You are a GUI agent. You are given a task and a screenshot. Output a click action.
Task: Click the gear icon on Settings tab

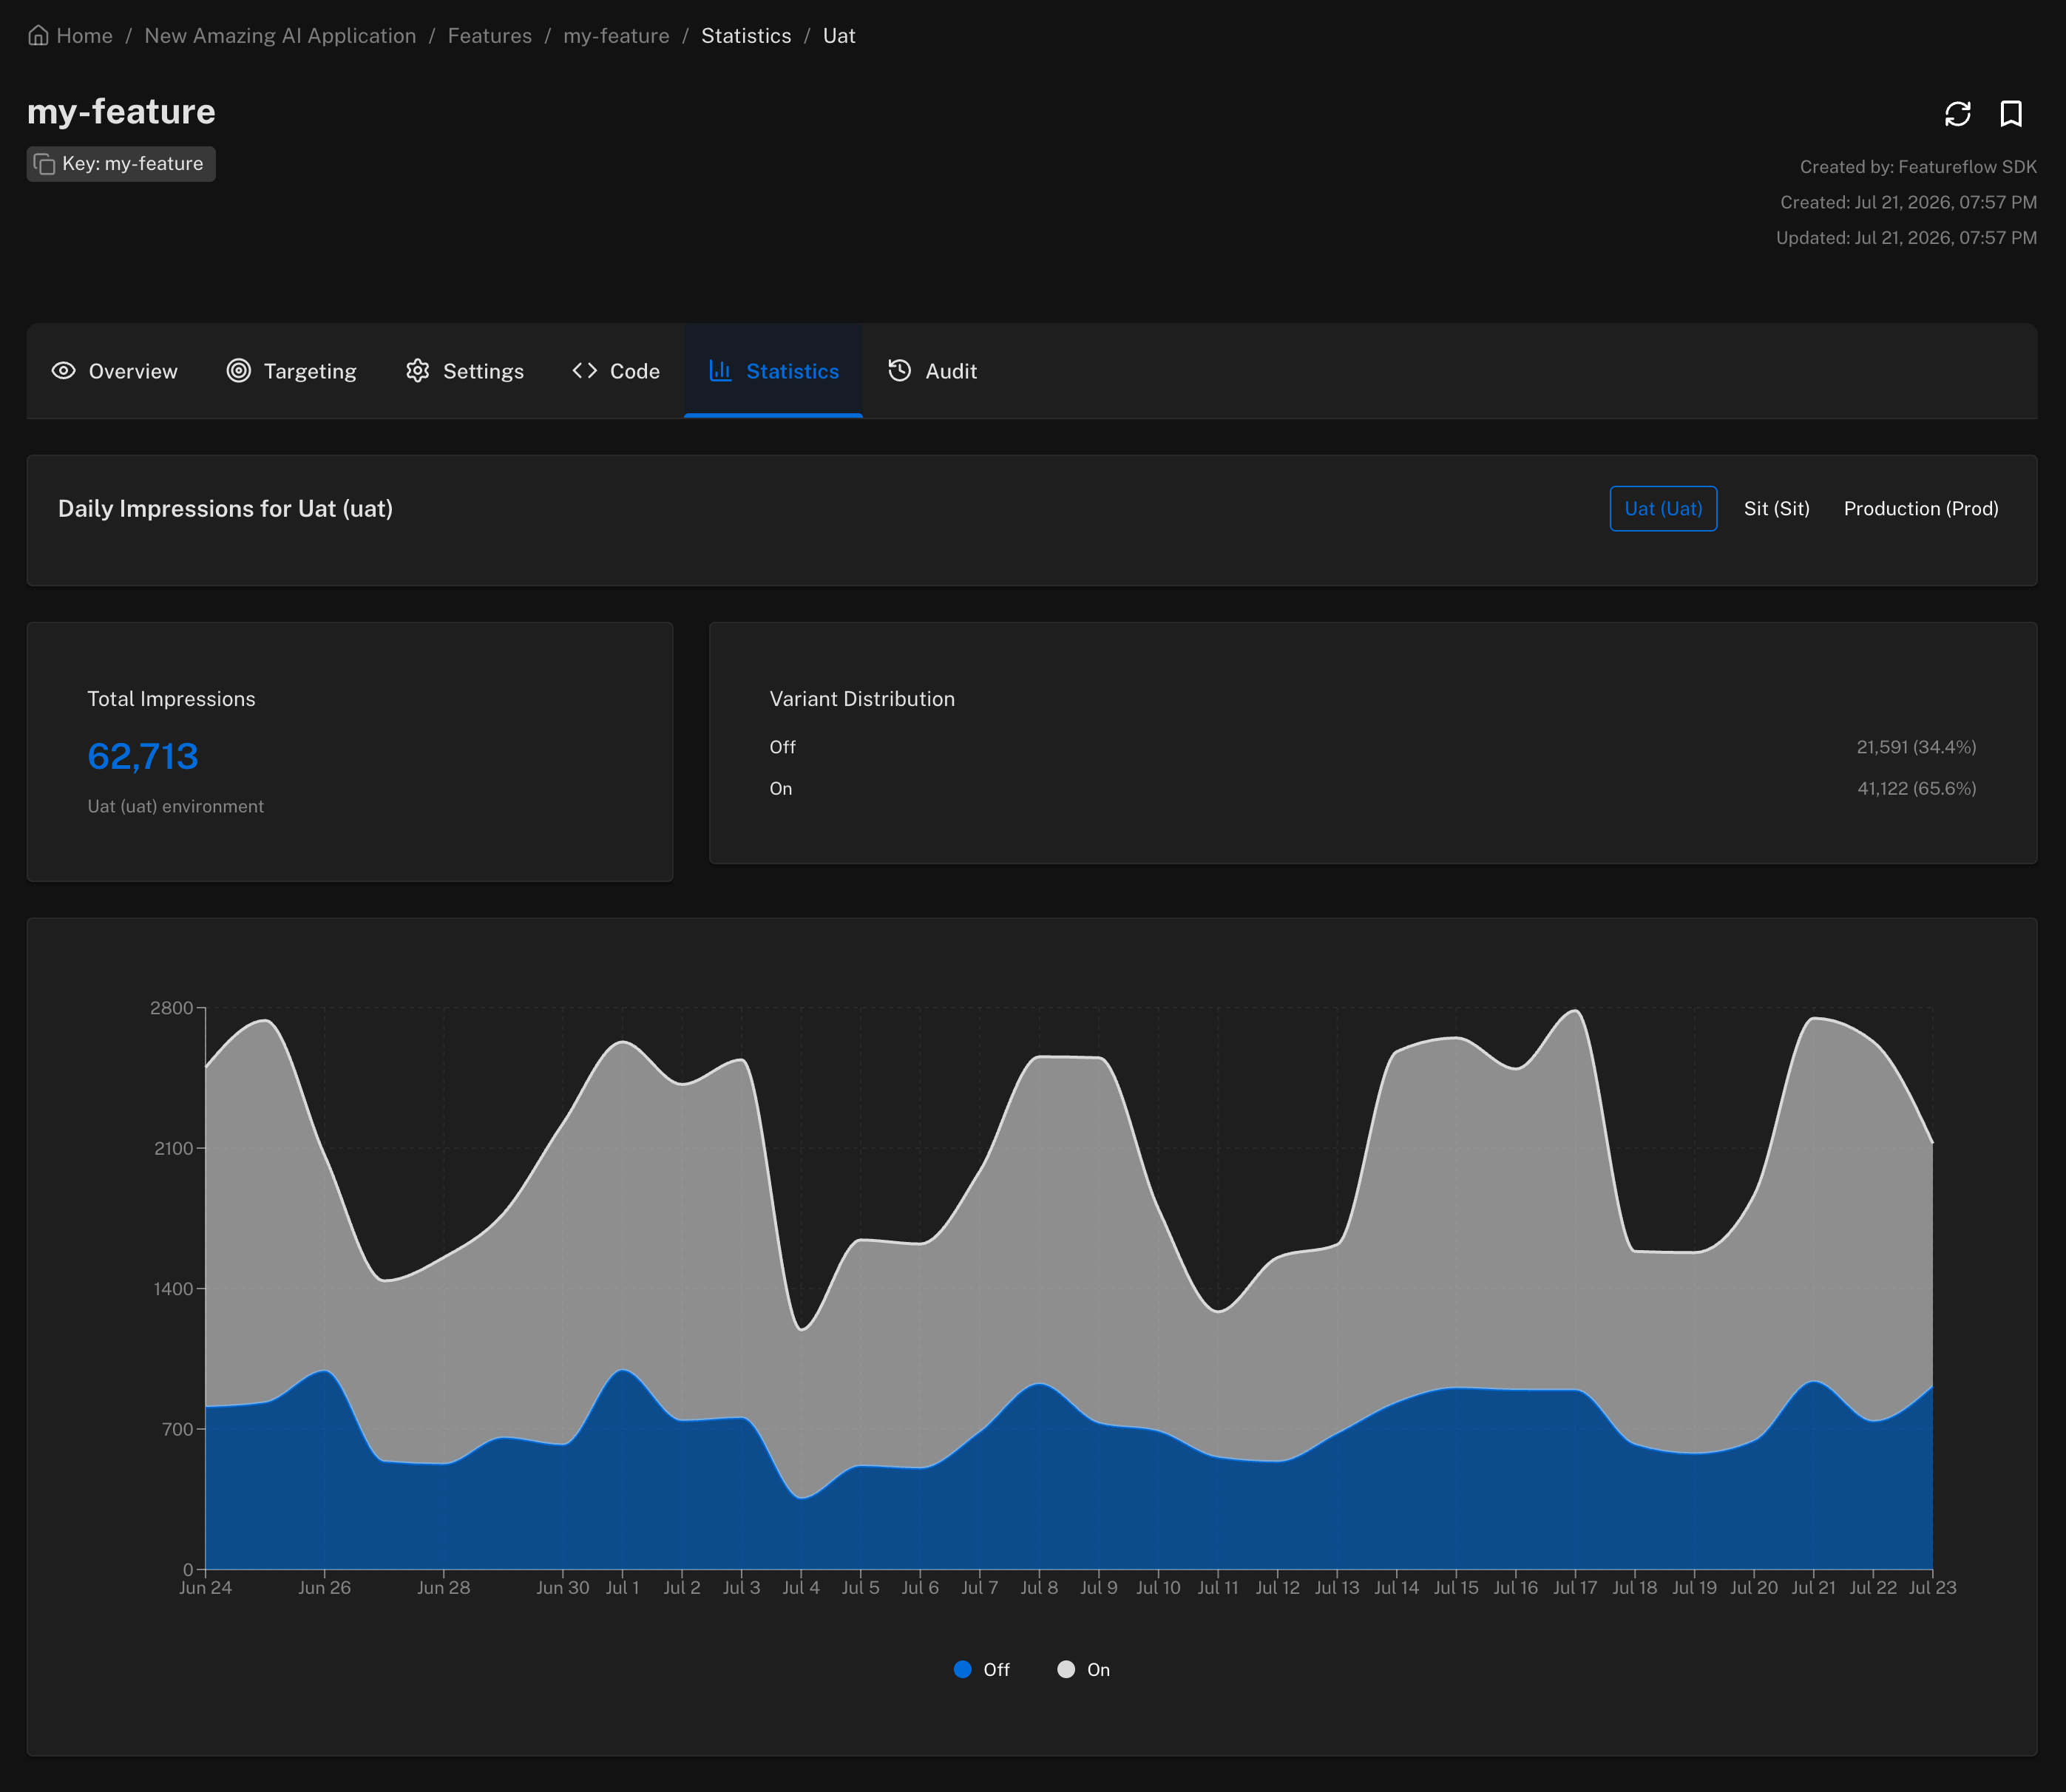[x=417, y=371]
